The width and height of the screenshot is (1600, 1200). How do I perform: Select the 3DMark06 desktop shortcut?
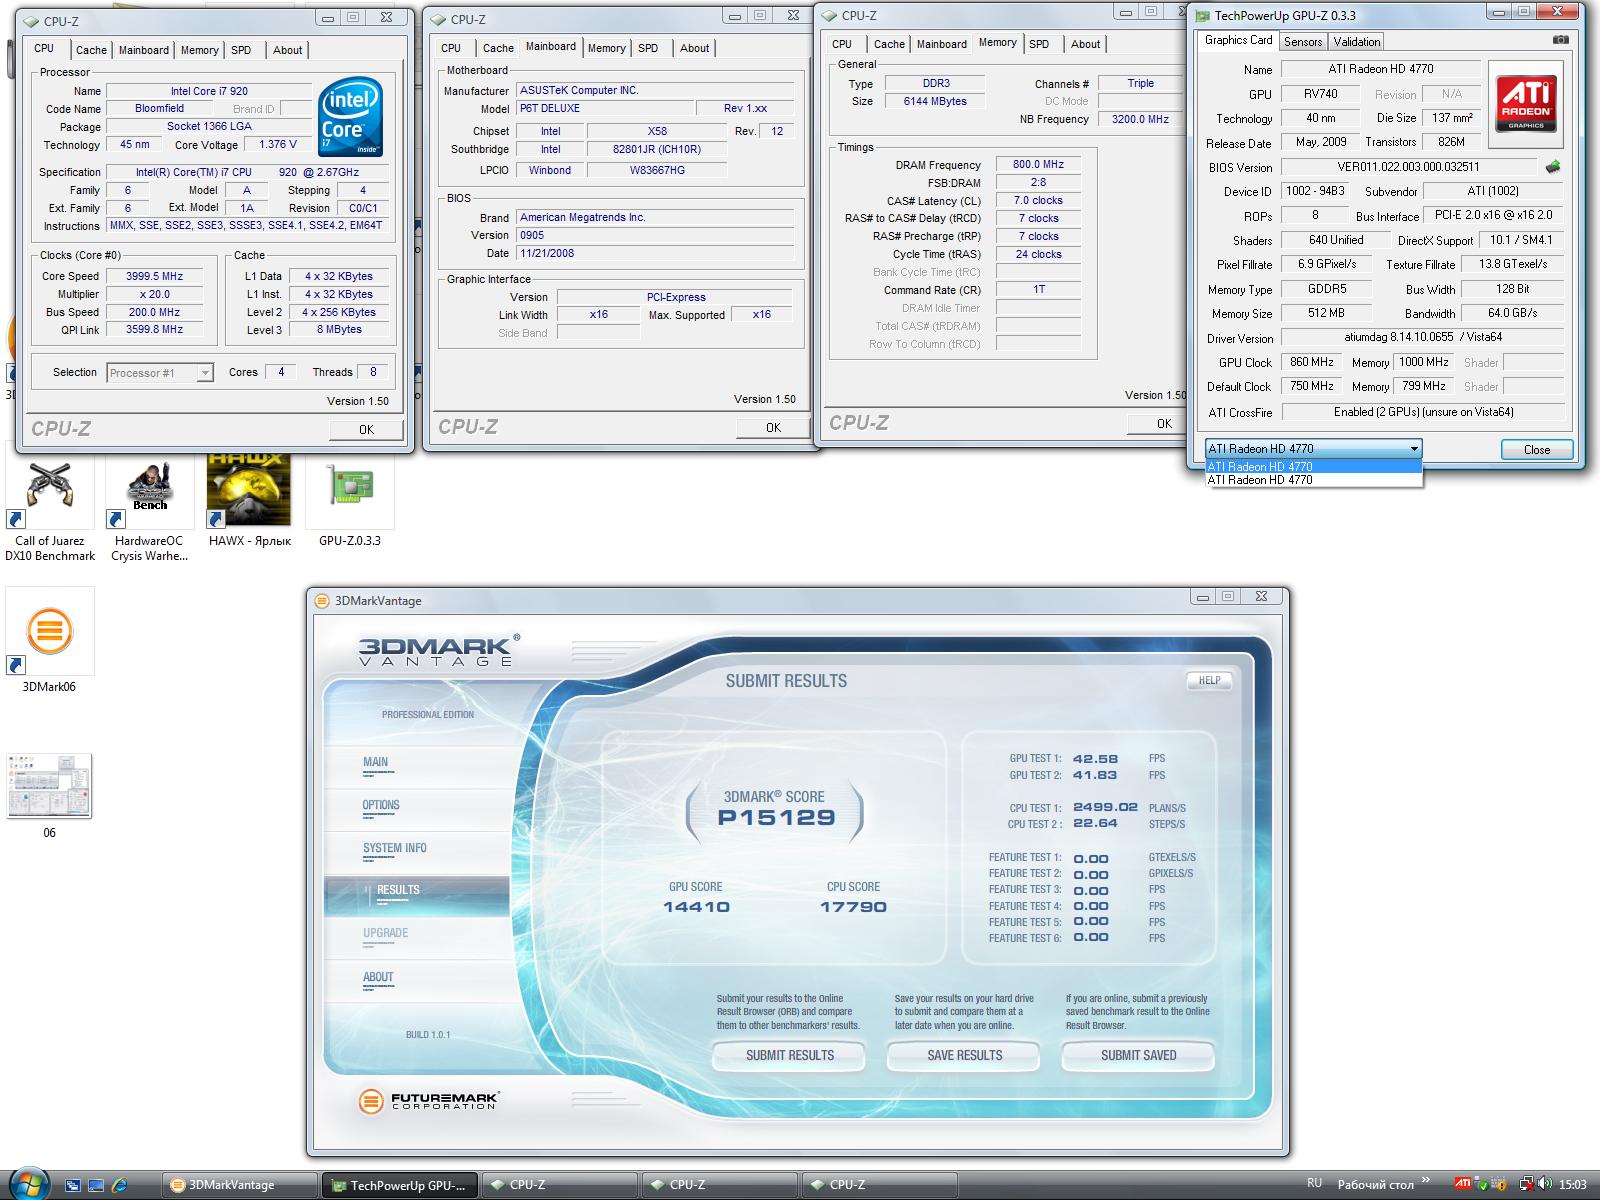tap(50, 640)
